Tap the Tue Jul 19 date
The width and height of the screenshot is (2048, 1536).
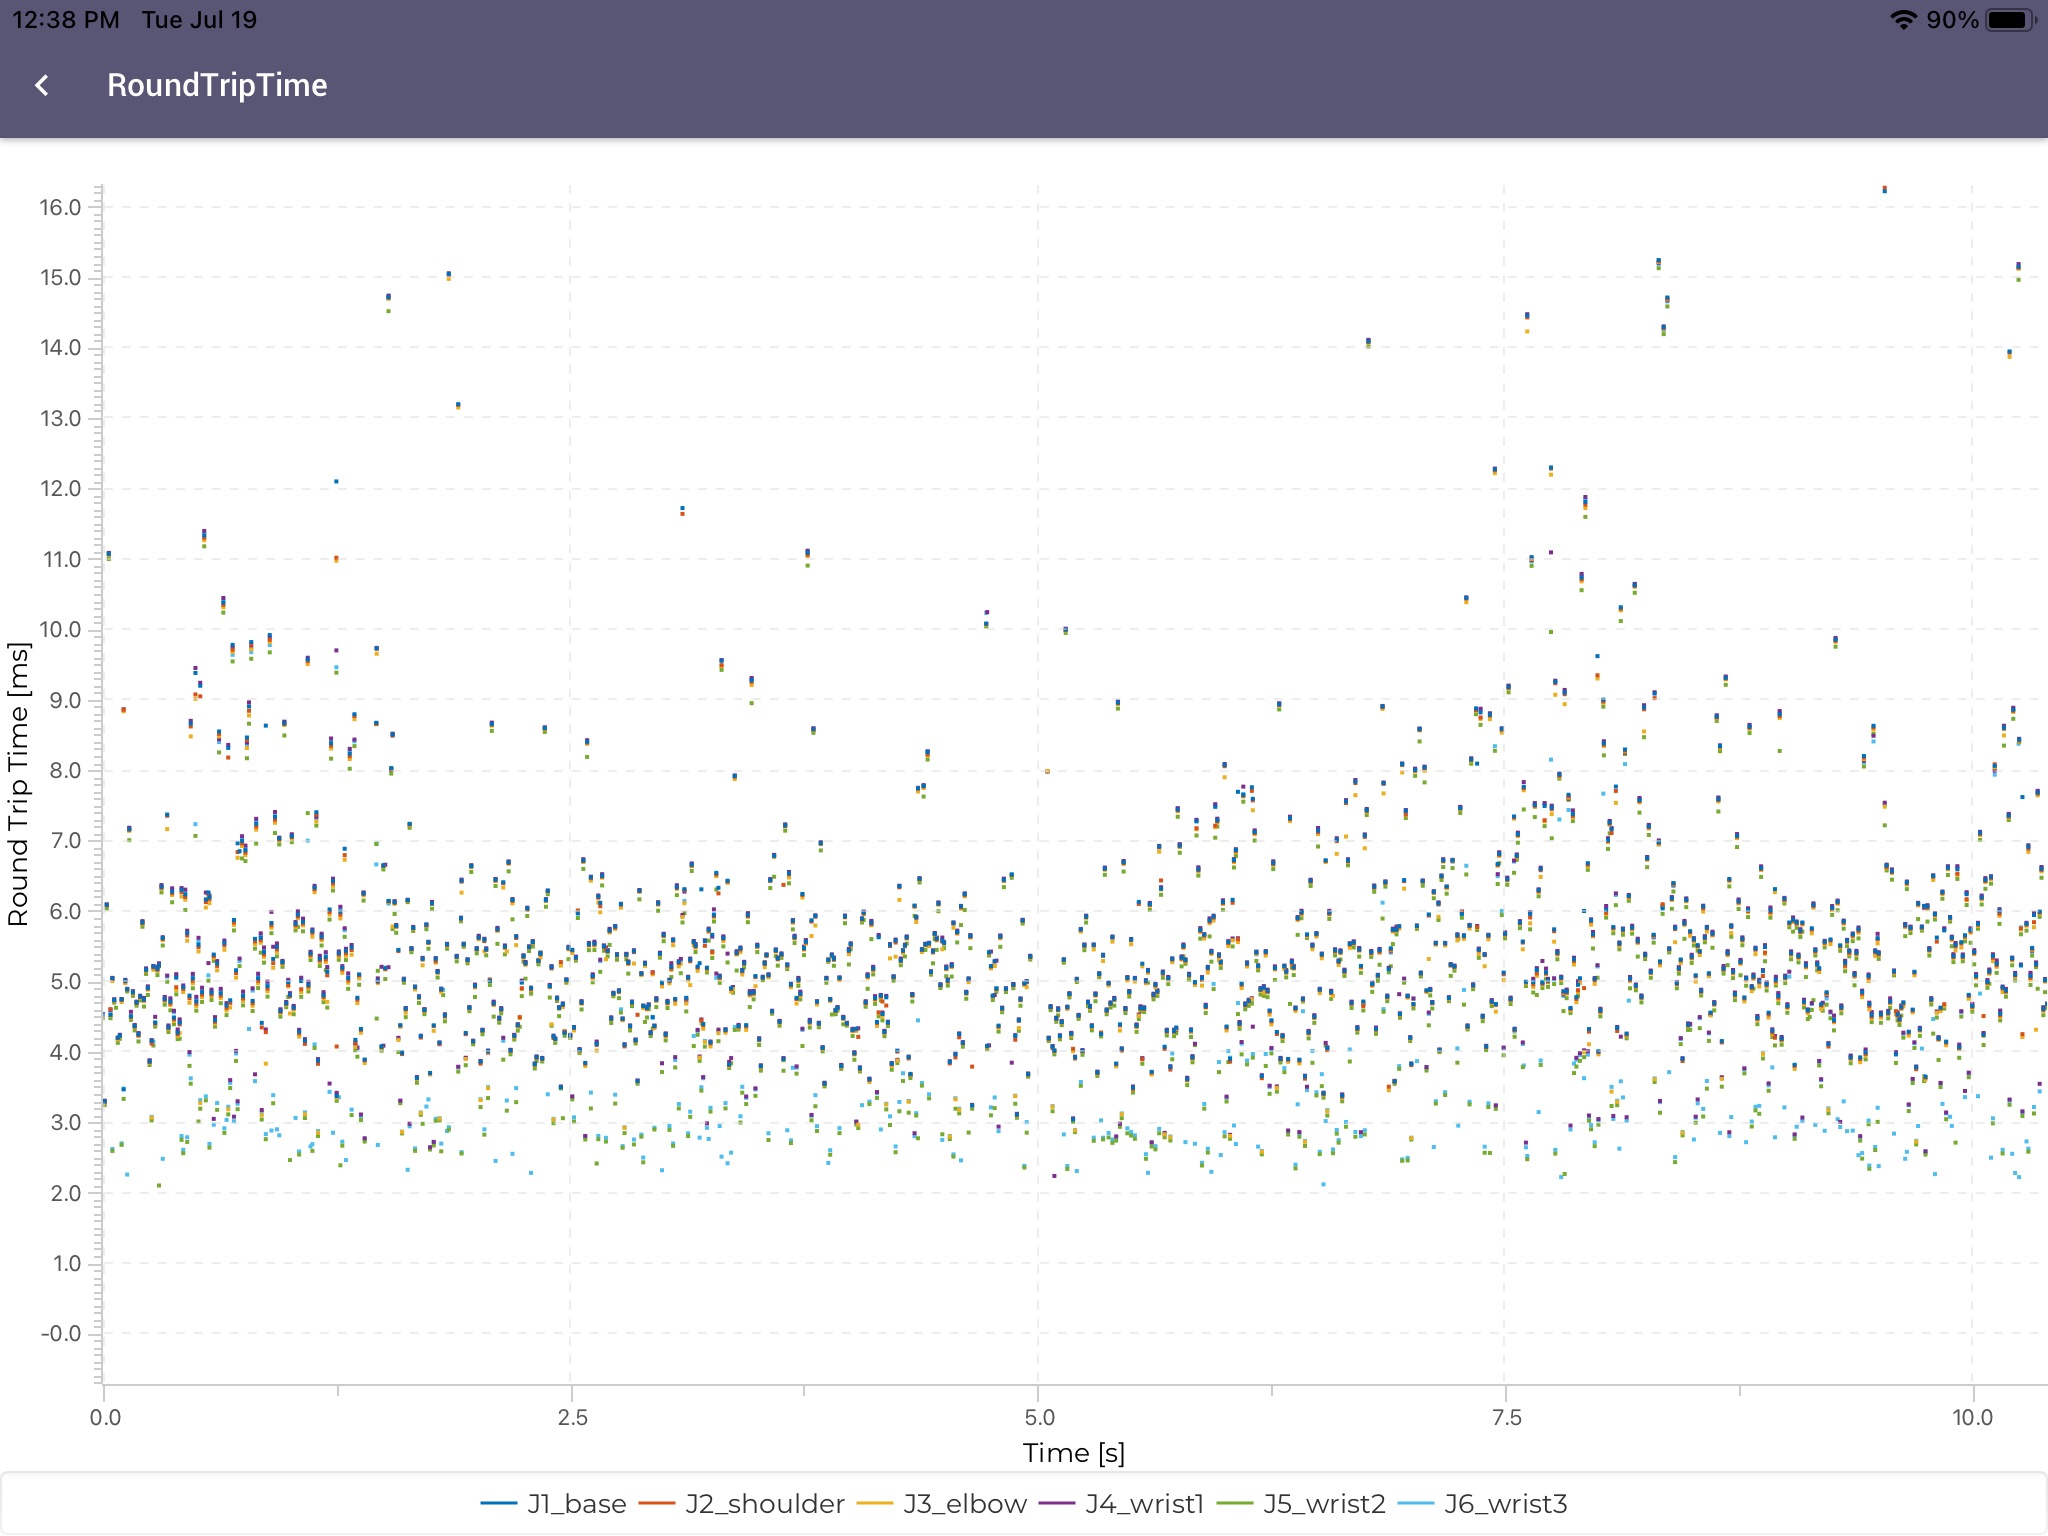coord(199,20)
